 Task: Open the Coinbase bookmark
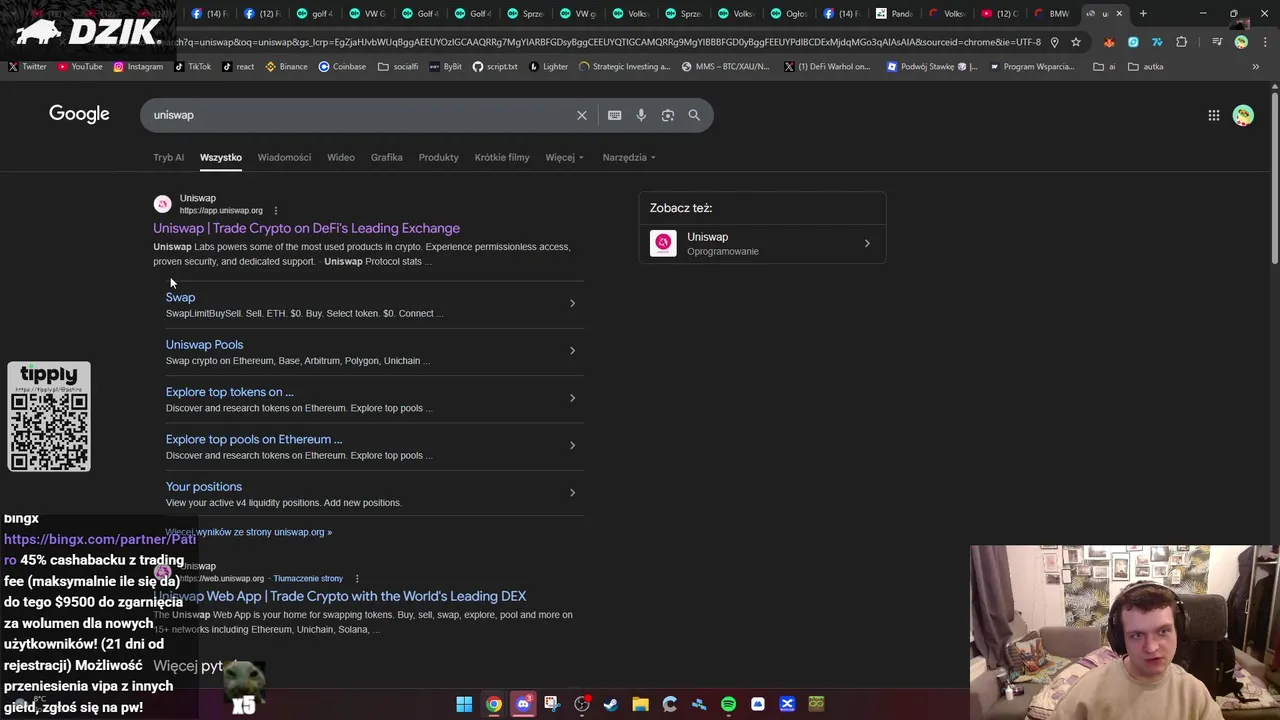tap(342, 67)
